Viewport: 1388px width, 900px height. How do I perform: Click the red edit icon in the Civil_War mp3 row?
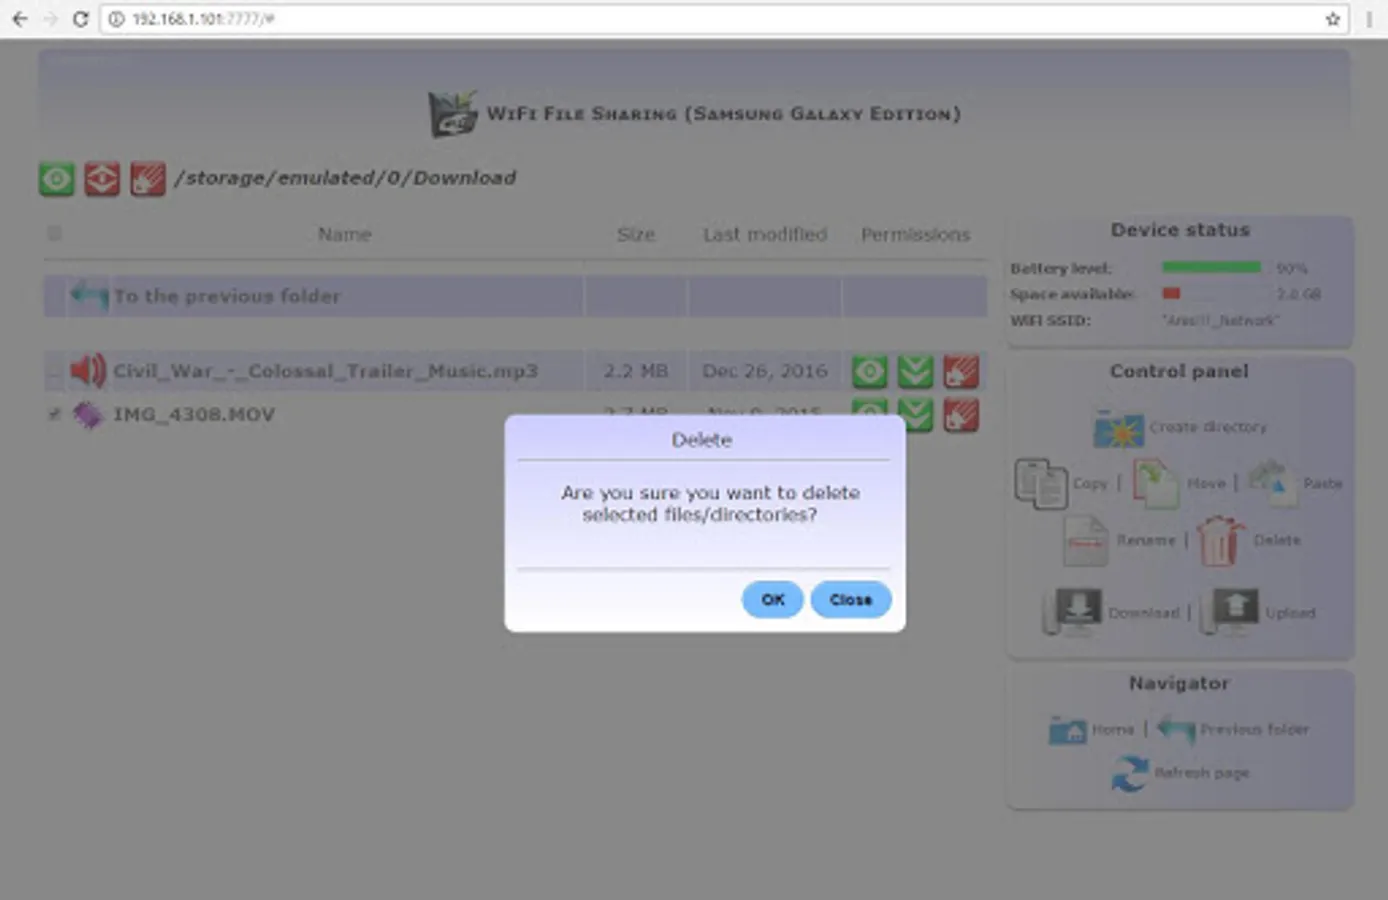(961, 372)
